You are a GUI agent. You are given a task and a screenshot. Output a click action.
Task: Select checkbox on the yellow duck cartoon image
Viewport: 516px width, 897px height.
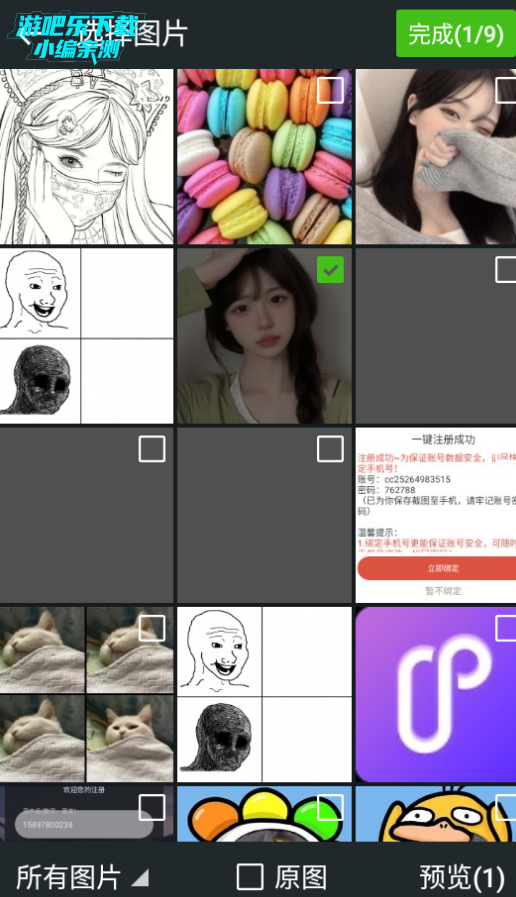[x=507, y=808]
